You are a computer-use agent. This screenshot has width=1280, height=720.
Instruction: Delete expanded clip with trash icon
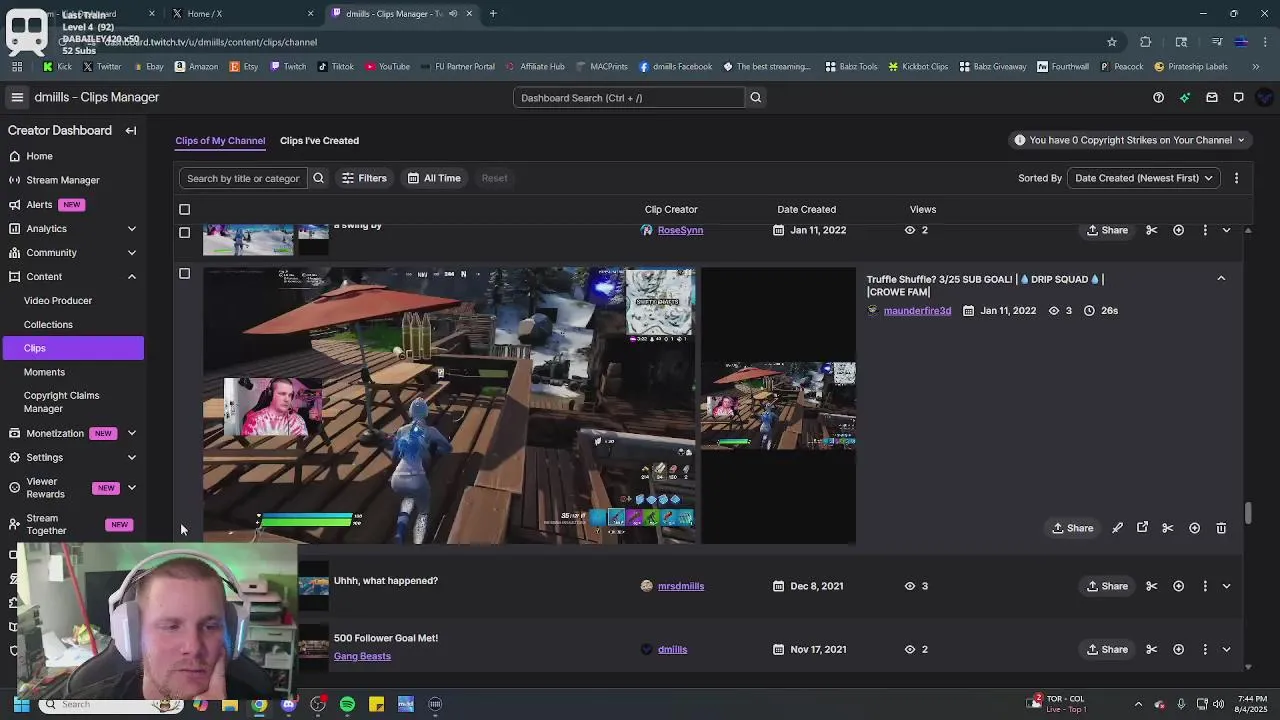tap(1221, 528)
